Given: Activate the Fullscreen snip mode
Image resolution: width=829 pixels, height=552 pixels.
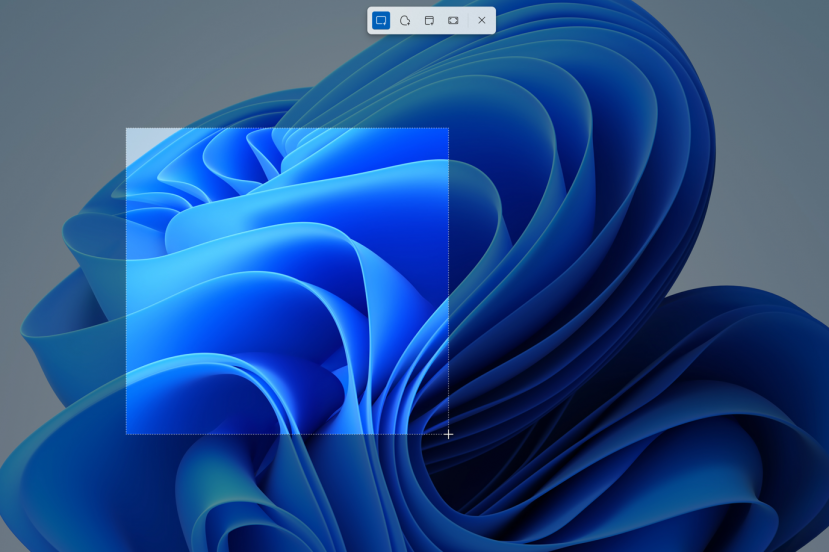Looking at the screenshot, I should tap(453, 20).
